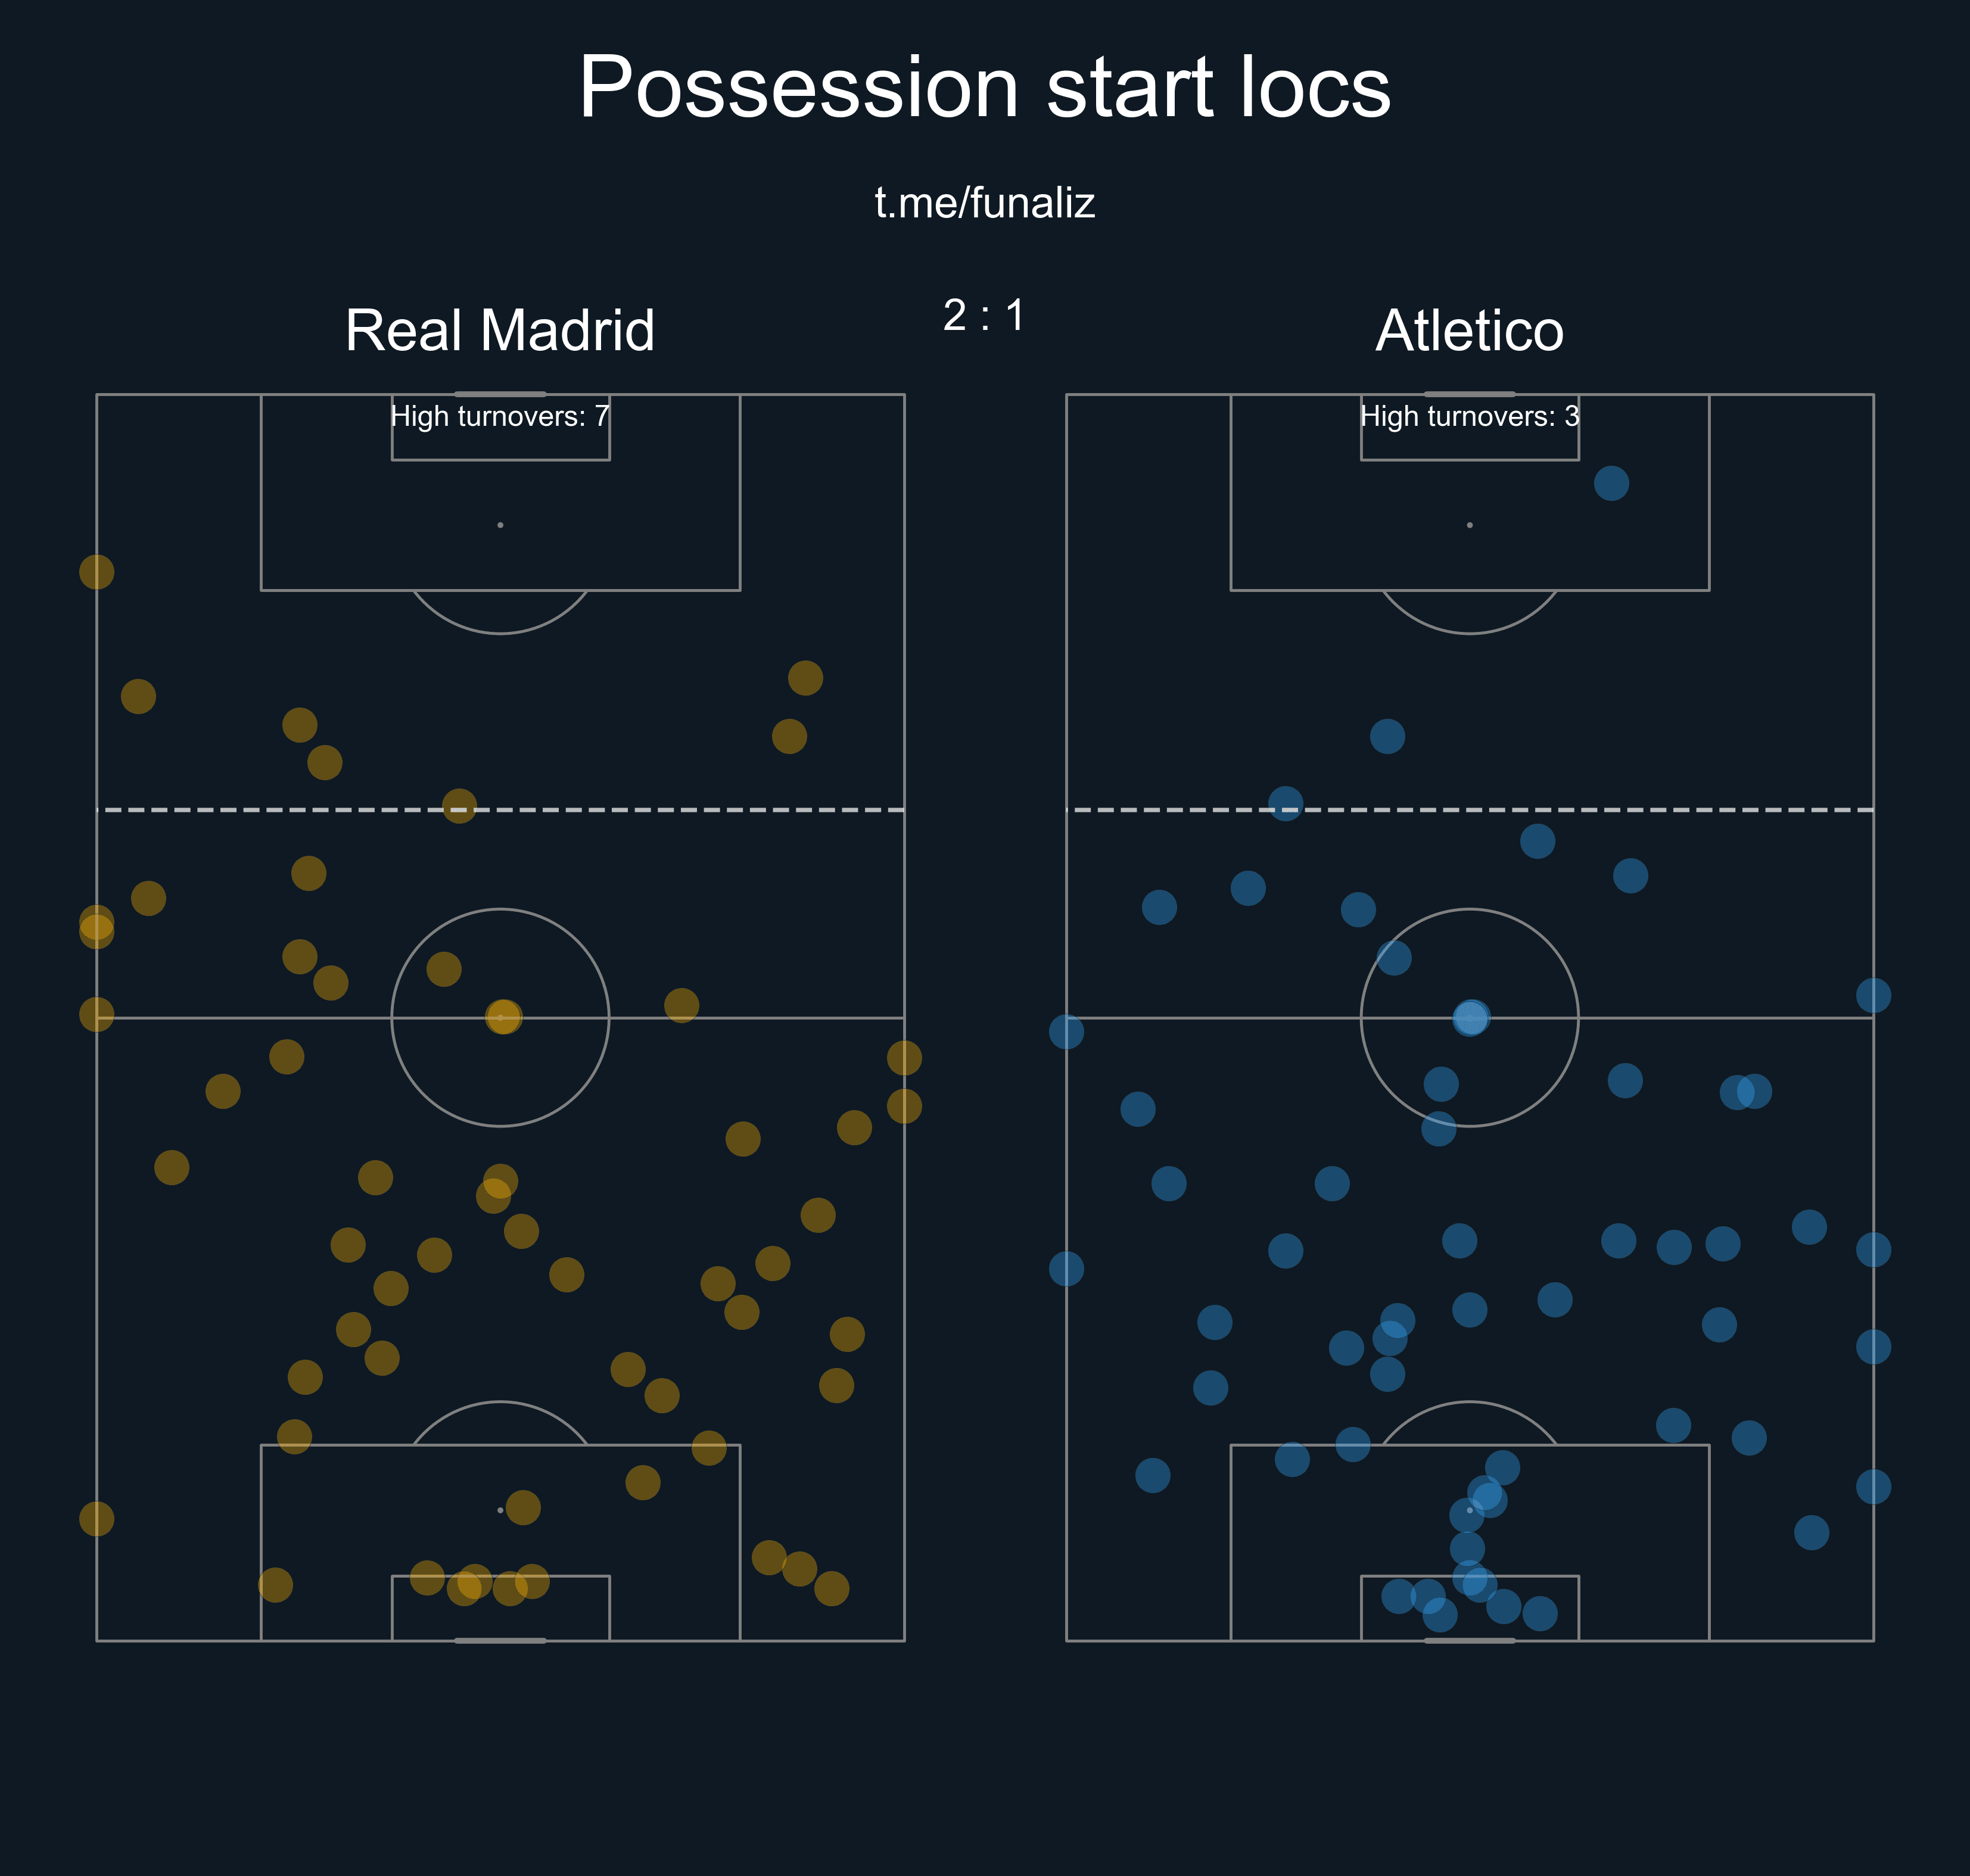Viewport: 1970px width, 1876px height.
Task: Click the yellow dot on Real Madrid's center spot
Action: (x=503, y=1017)
